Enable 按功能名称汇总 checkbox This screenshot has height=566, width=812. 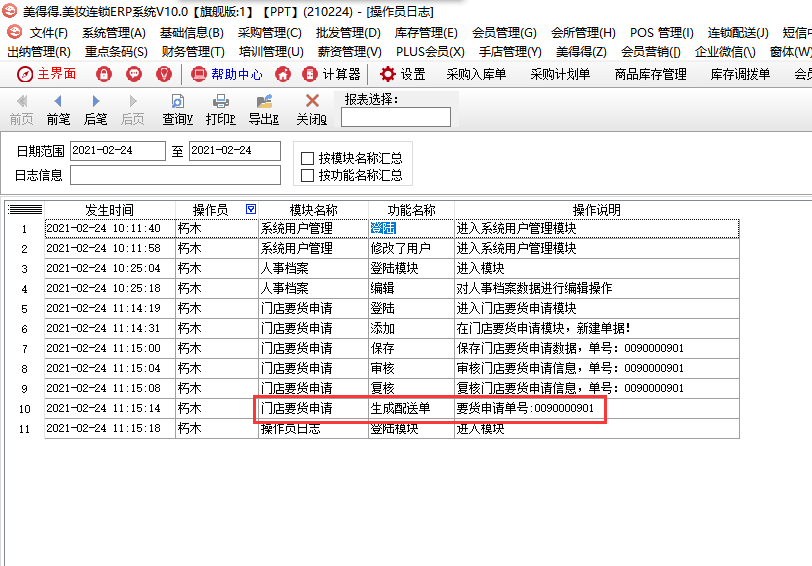307,175
